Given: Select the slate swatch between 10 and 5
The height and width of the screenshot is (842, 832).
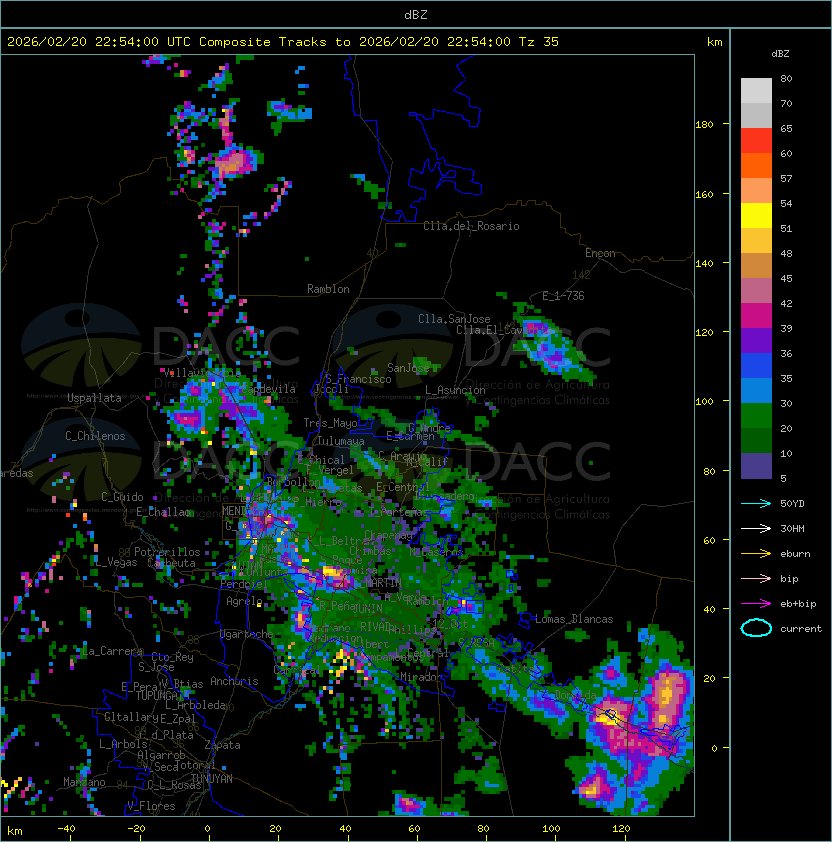Looking at the screenshot, I should coord(756,466).
